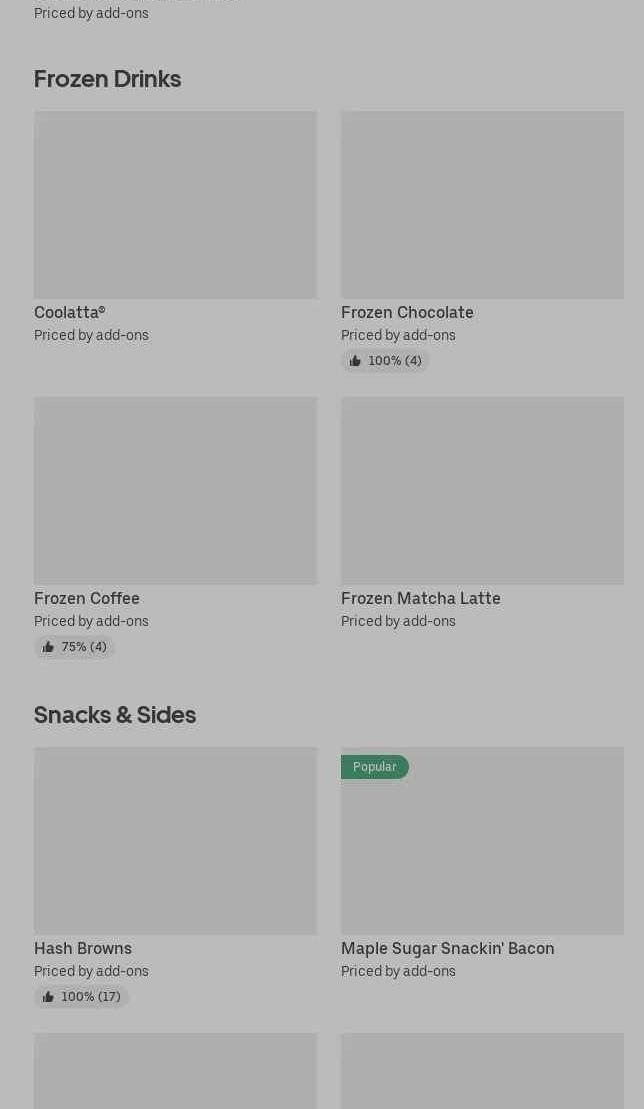Open the Frozen Chocolate item image
Screen dimensions: 644x1109
[x=482, y=205]
